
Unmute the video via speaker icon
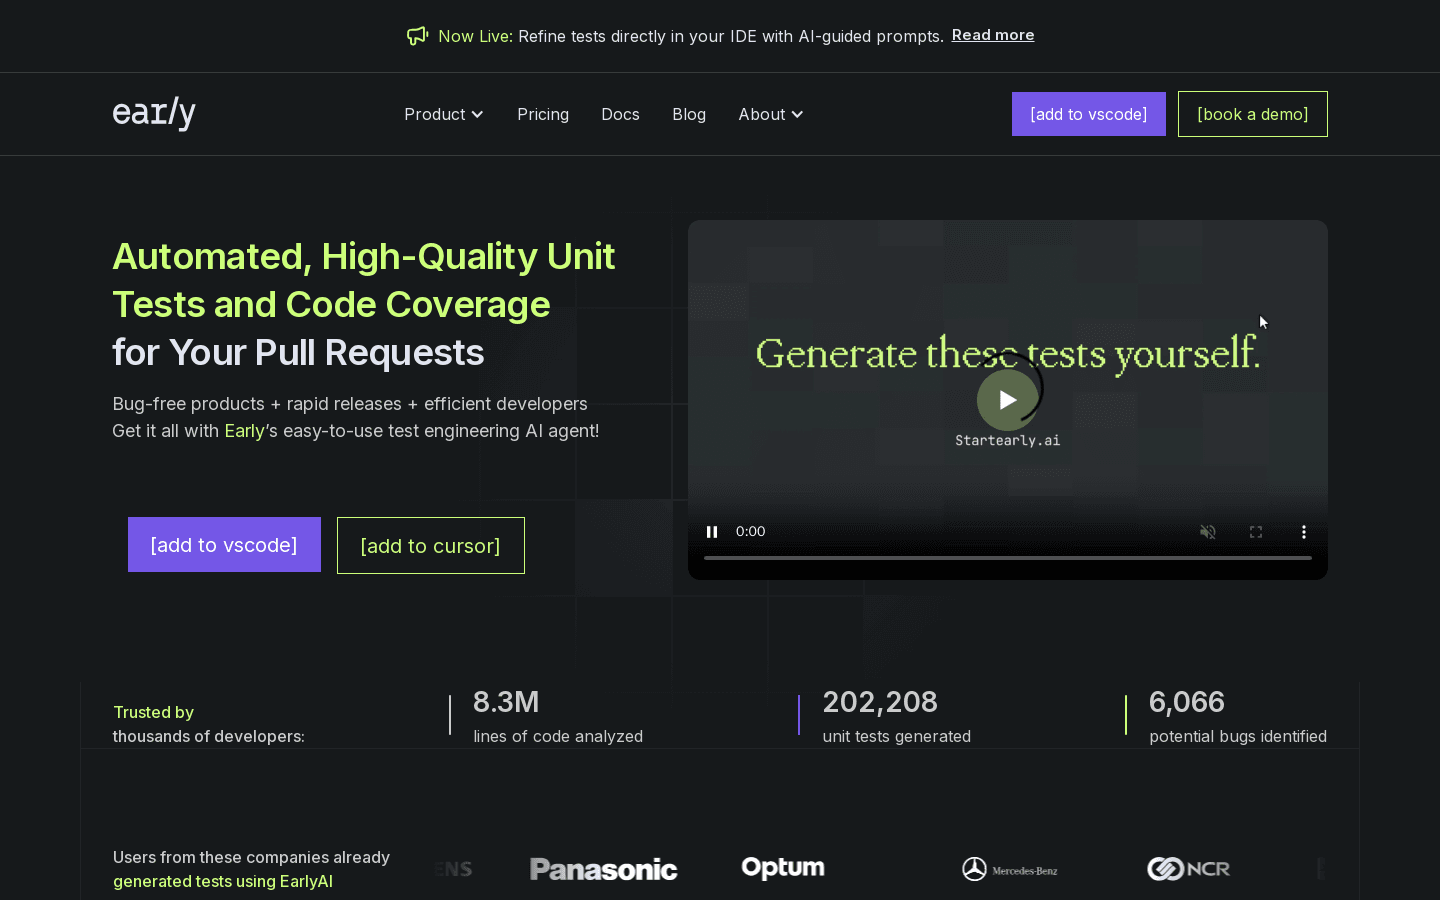pyautogui.click(x=1208, y=532)
